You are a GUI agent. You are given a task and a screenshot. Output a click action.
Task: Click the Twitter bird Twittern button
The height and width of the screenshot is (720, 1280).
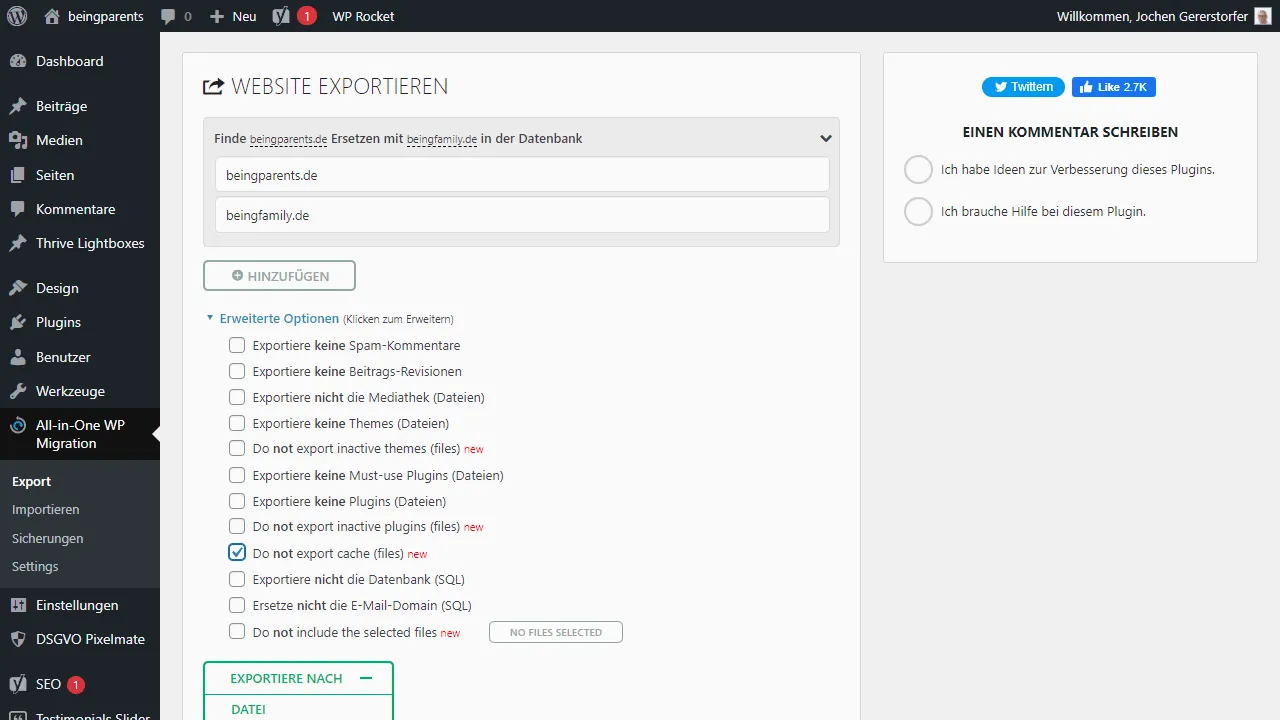[1023, 87]
